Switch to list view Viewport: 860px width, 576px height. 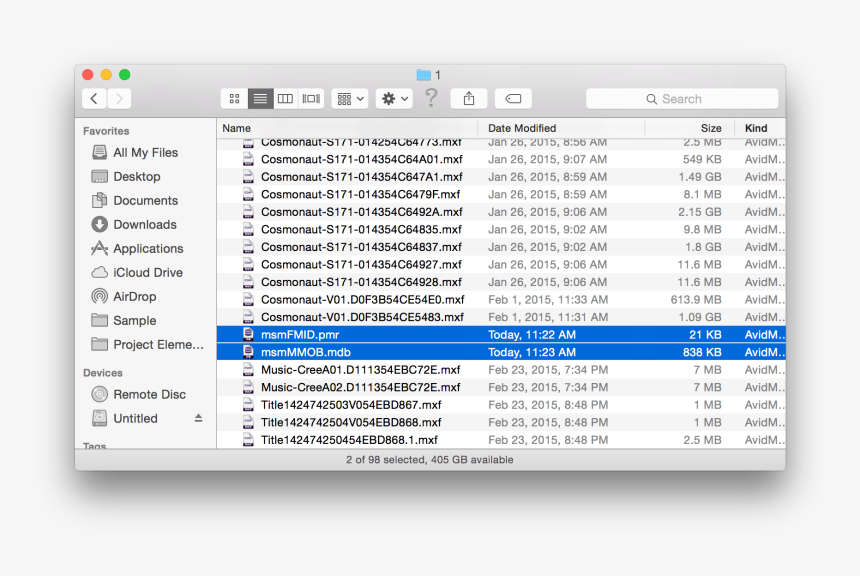[260, 99]
